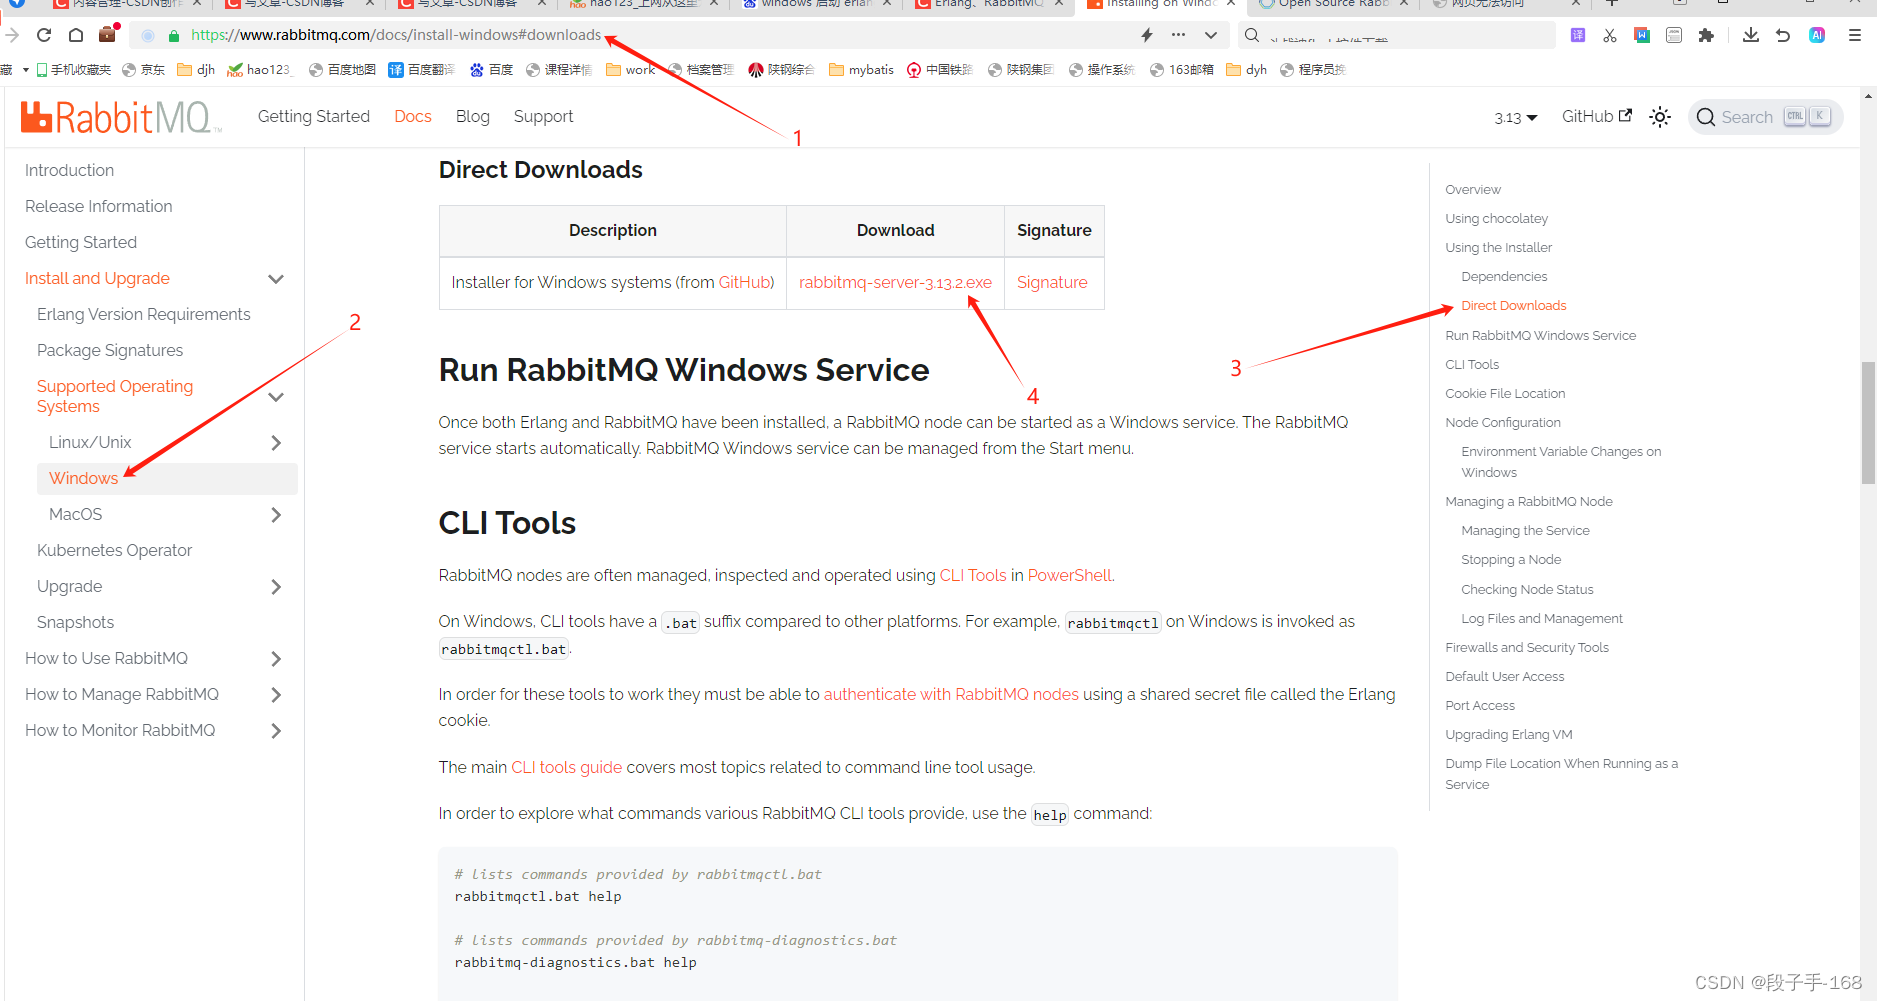Collapse Supported Operating Systems chevron
Image resolution: width=1877 pixels, height=1001 pixels.
click(x=276, y=397)
